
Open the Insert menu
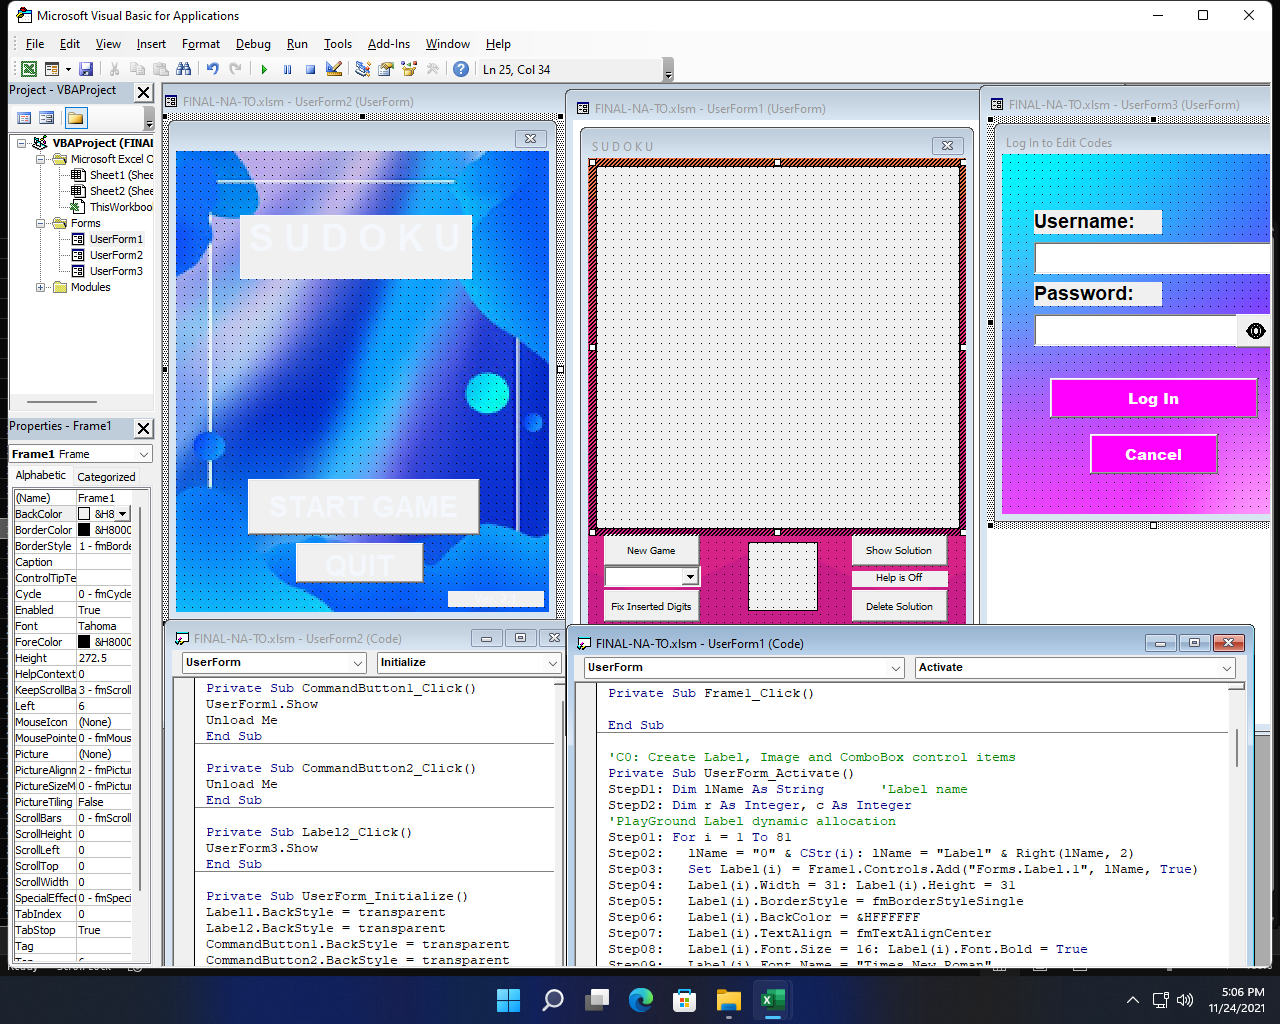(x=151, y=44)
